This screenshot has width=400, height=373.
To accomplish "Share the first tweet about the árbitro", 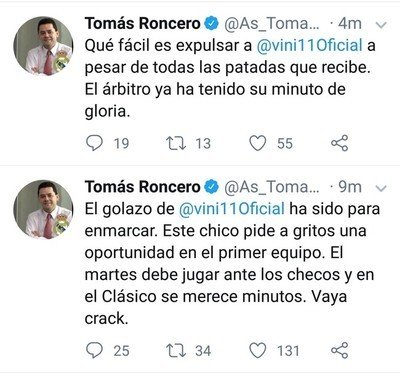I will [340, 143].
